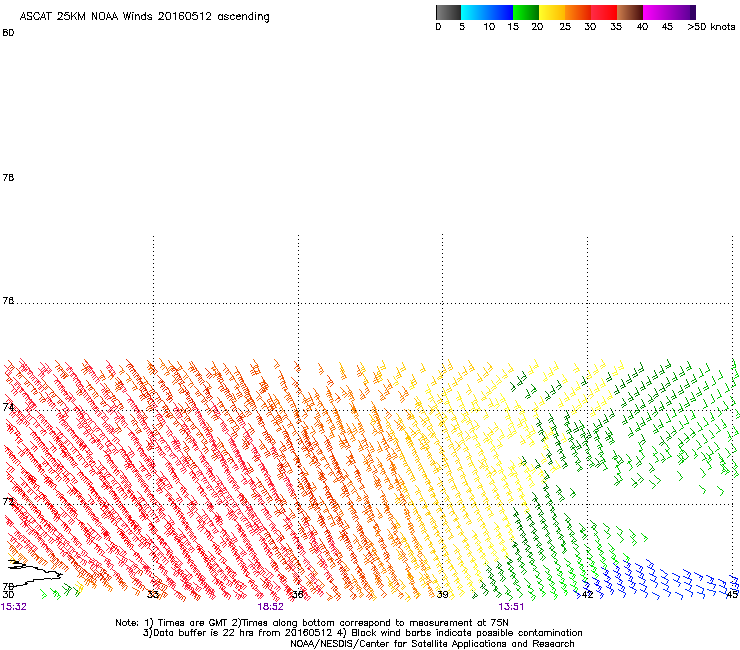Click the orange 25-30 knots color band
This screenshot has width=740, height=650.
[578, 12]
